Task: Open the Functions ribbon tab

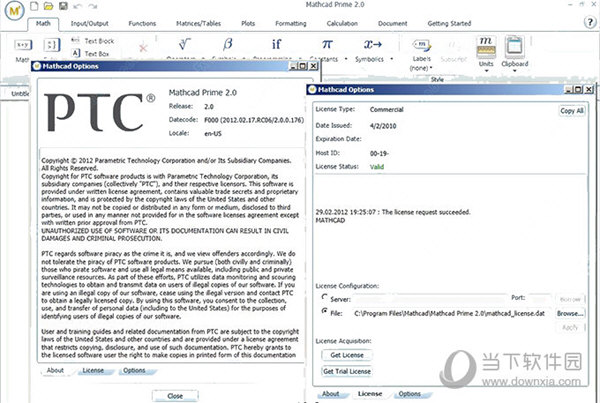Action: point(142,23)
